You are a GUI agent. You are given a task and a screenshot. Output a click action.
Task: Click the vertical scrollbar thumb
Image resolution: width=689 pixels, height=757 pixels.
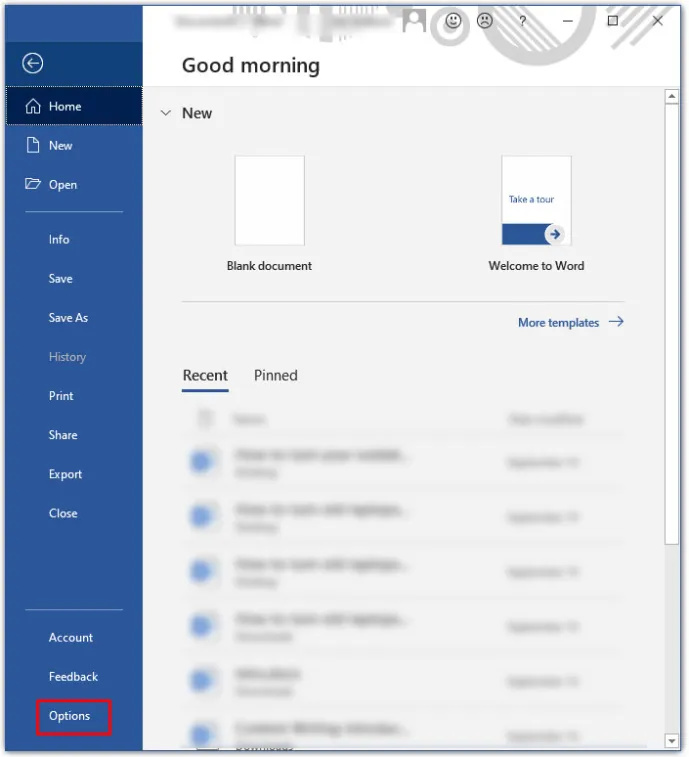tap(672, 324)
